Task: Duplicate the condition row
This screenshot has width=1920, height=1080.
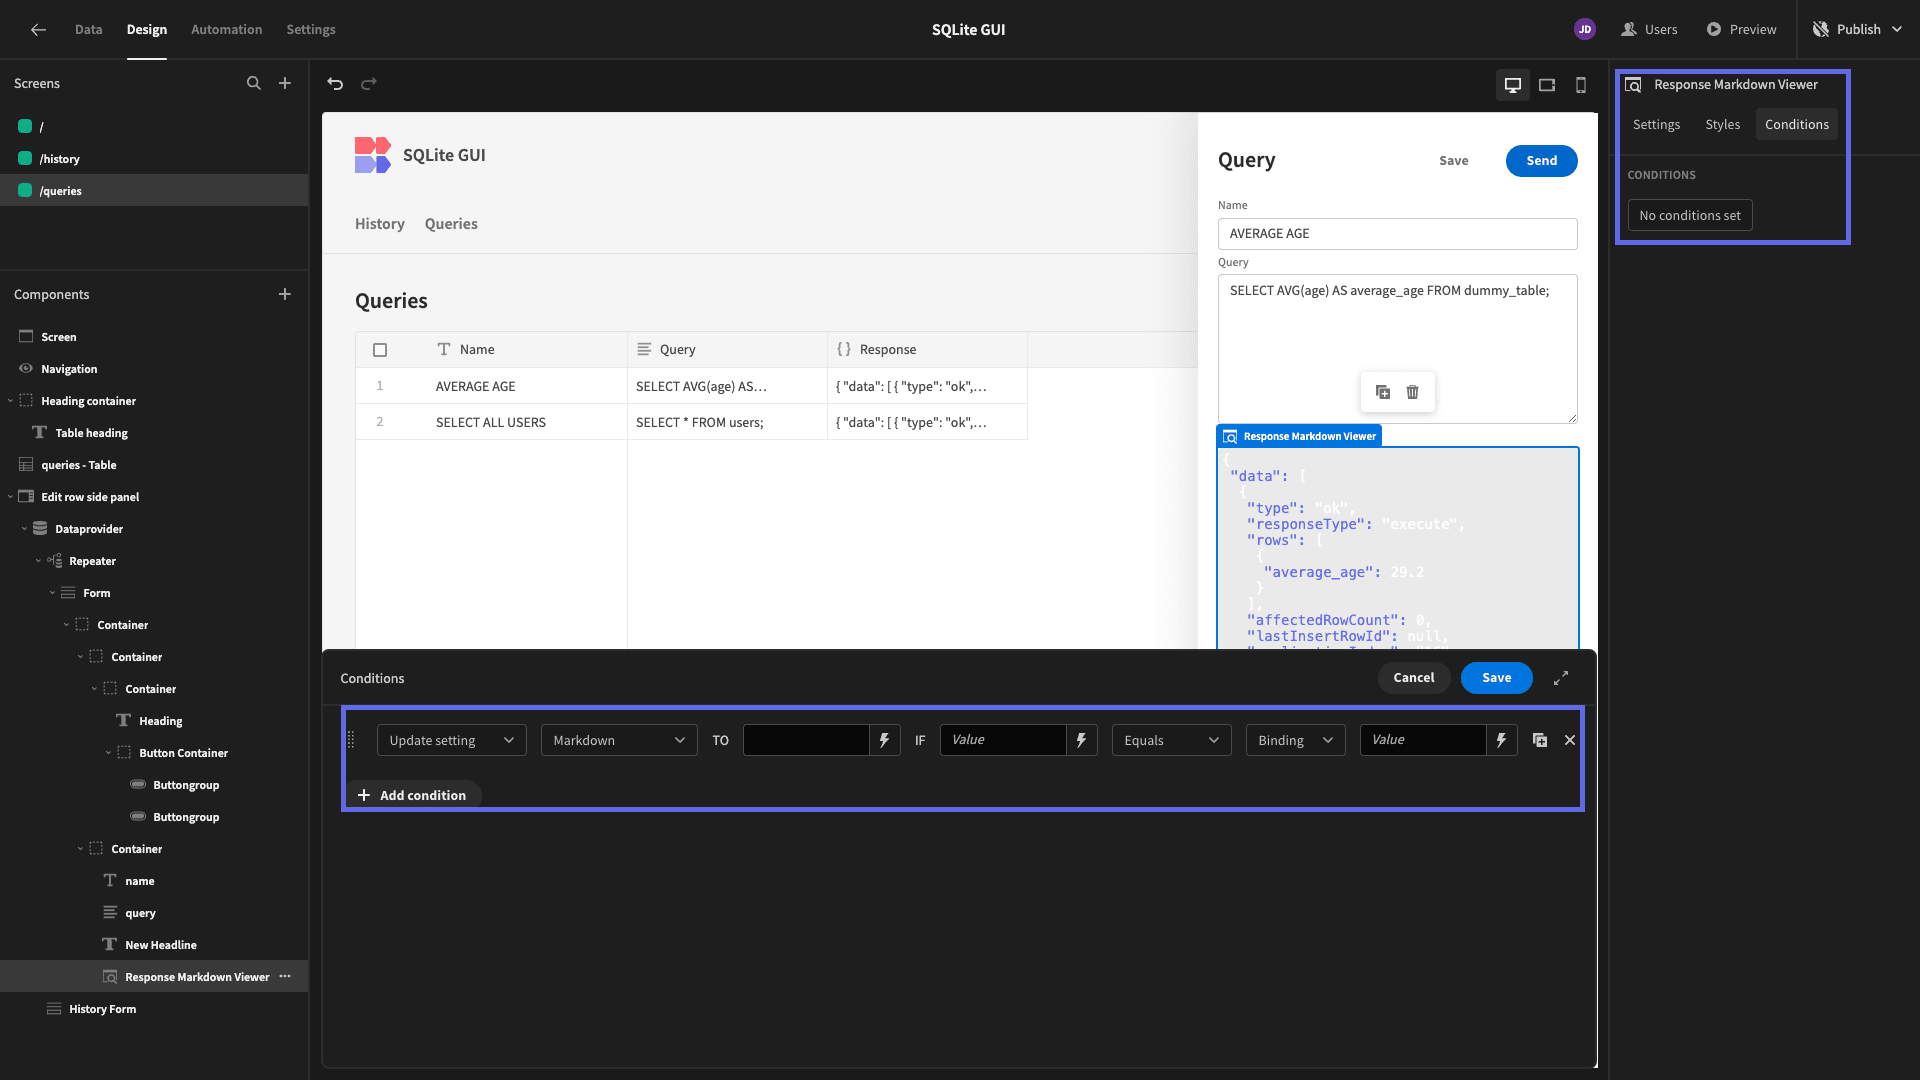Action: pos(1540,740)
